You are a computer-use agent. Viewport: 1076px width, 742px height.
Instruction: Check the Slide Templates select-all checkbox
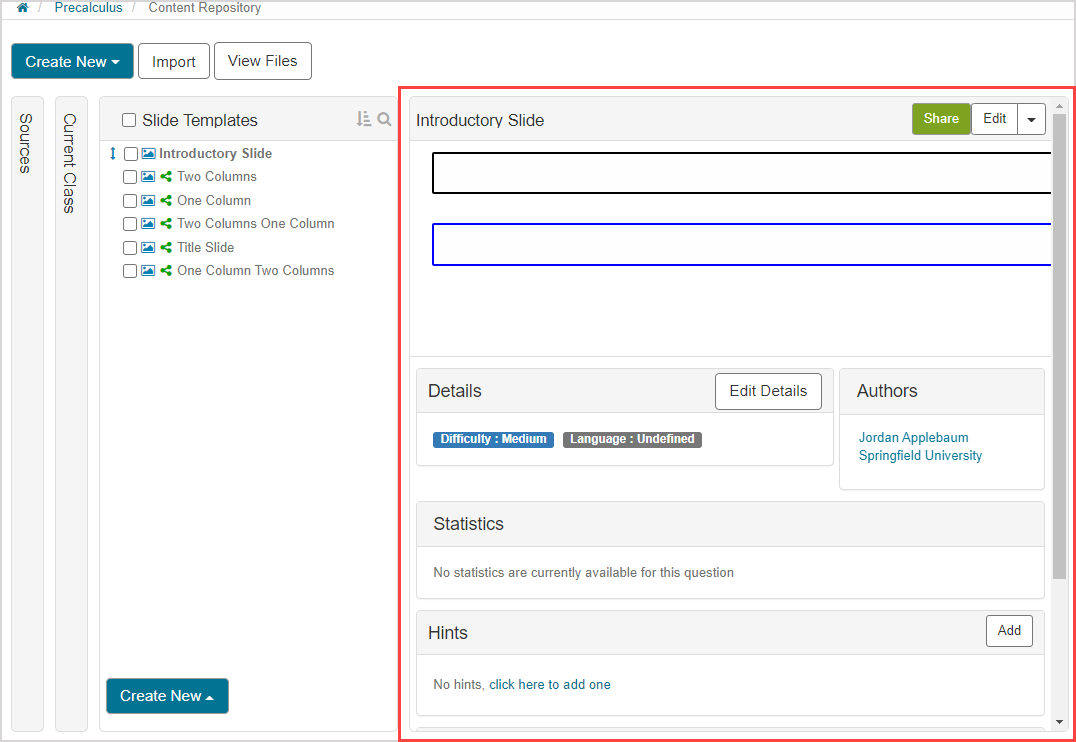[129, 120]
